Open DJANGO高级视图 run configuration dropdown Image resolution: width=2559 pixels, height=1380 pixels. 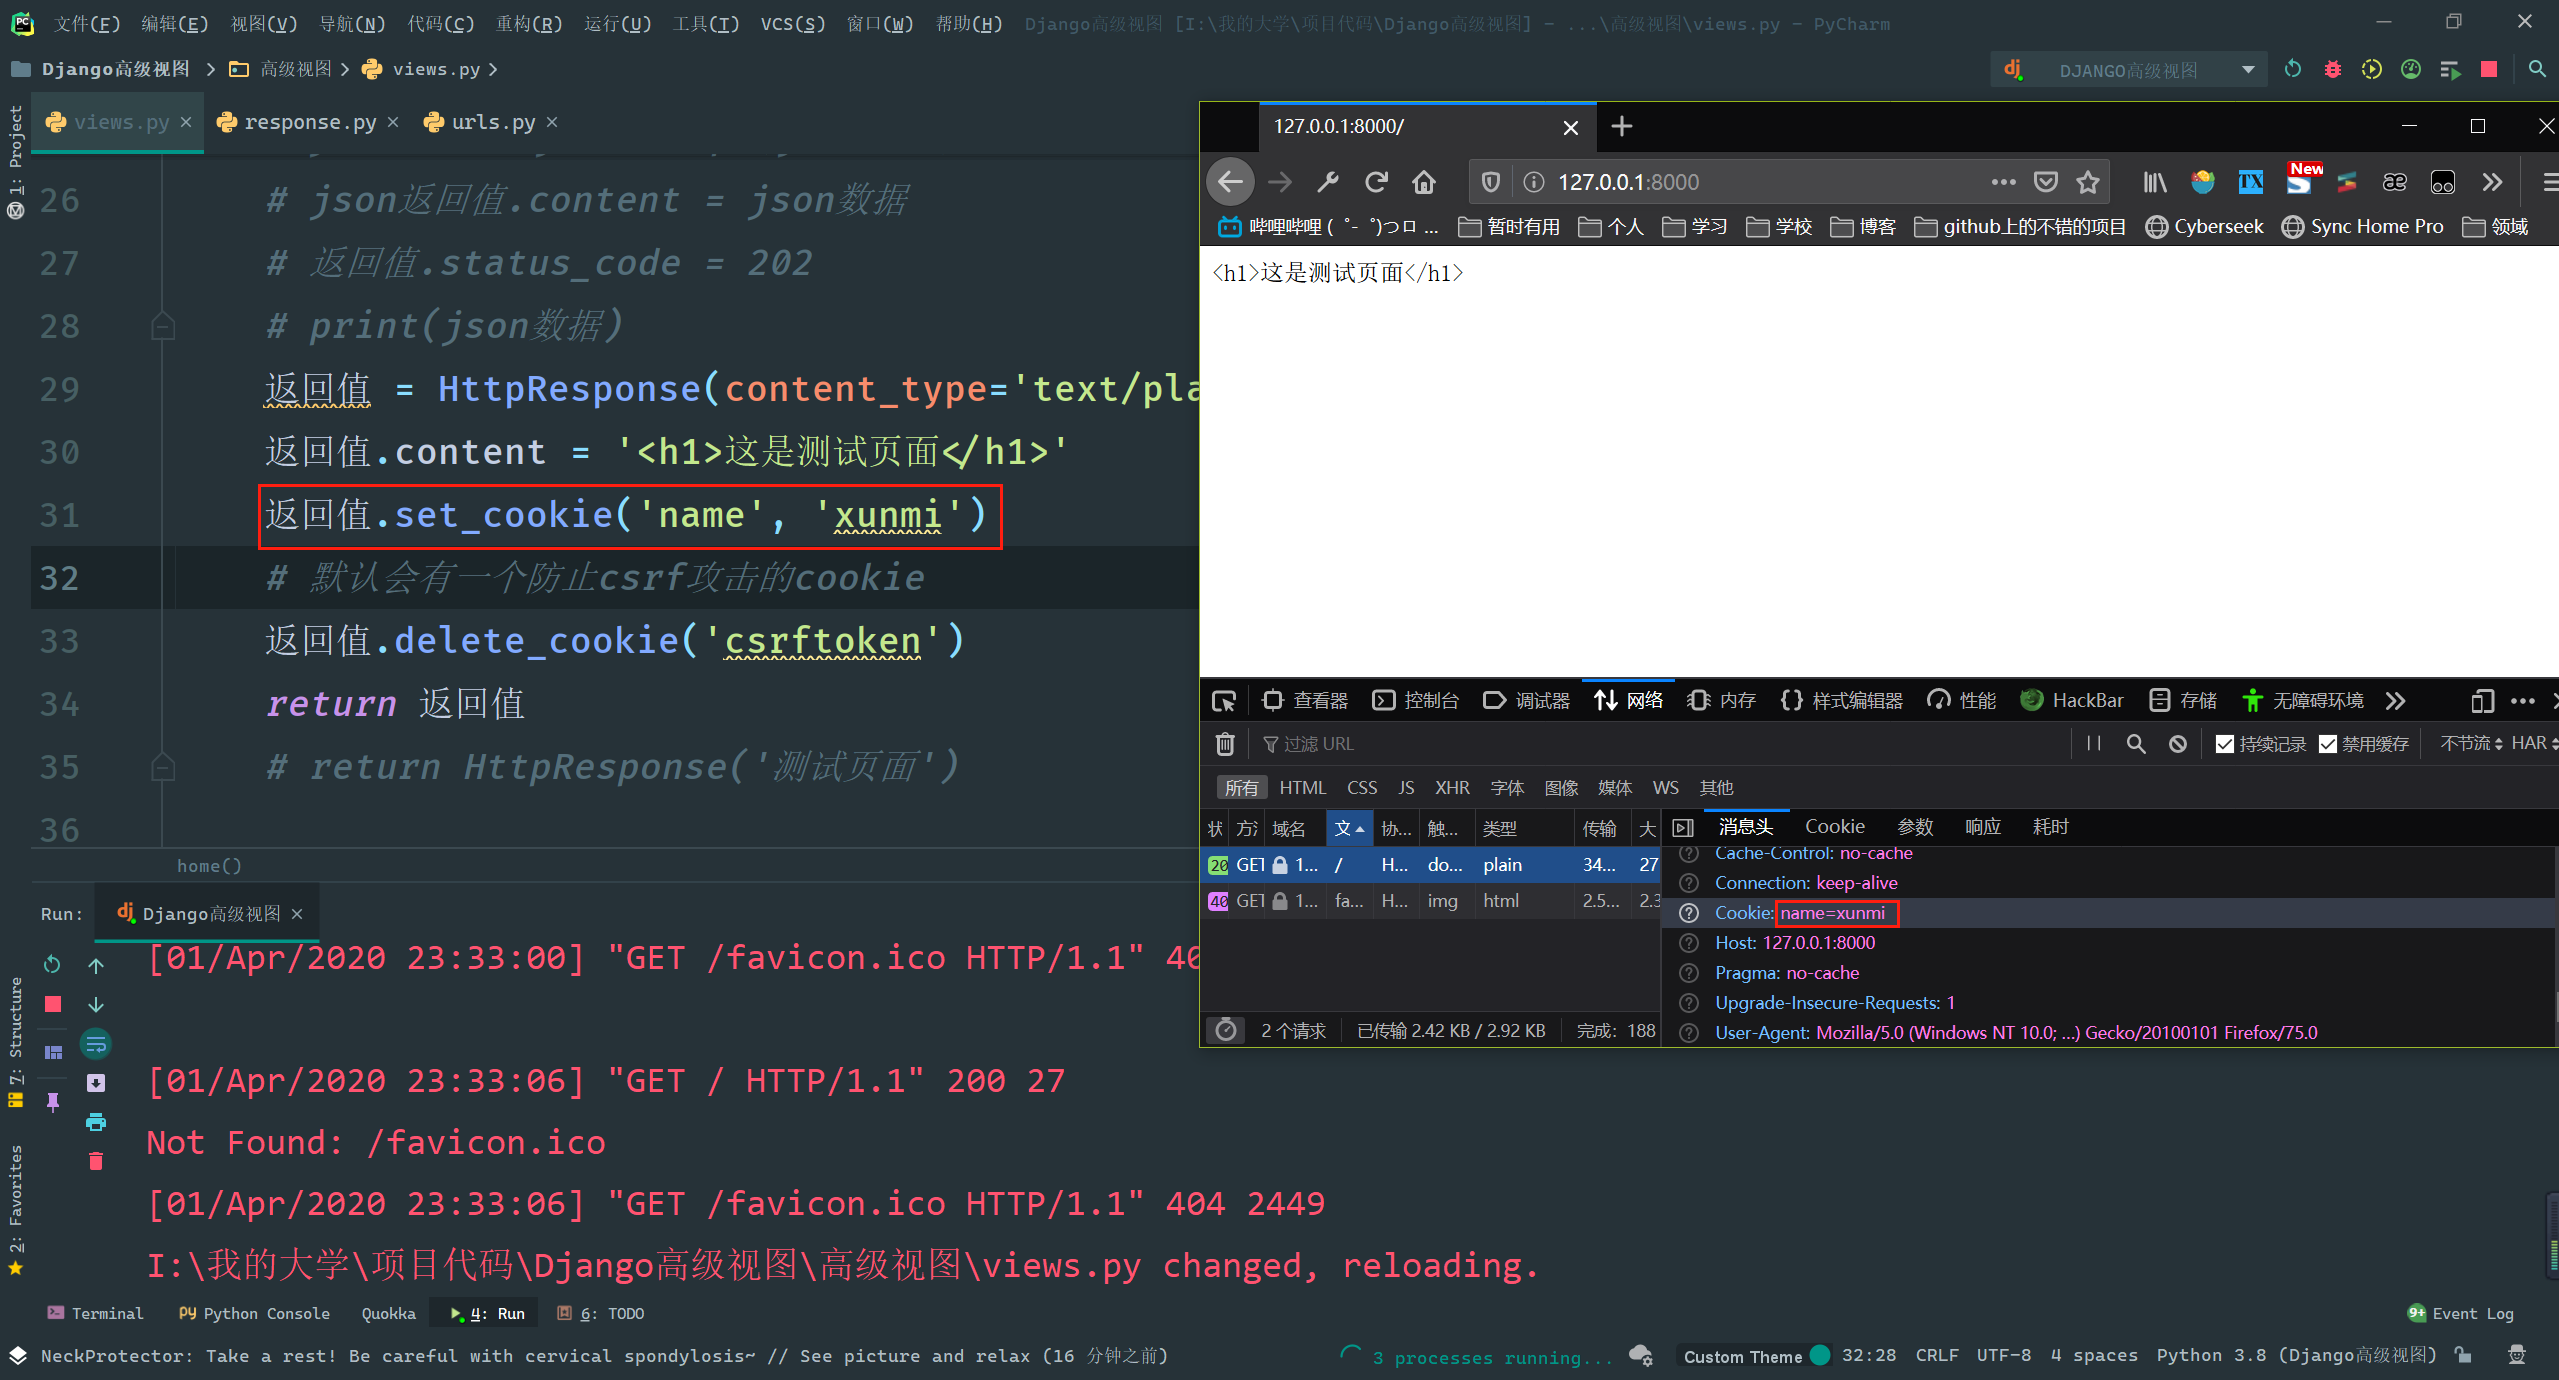(2247, 70)
